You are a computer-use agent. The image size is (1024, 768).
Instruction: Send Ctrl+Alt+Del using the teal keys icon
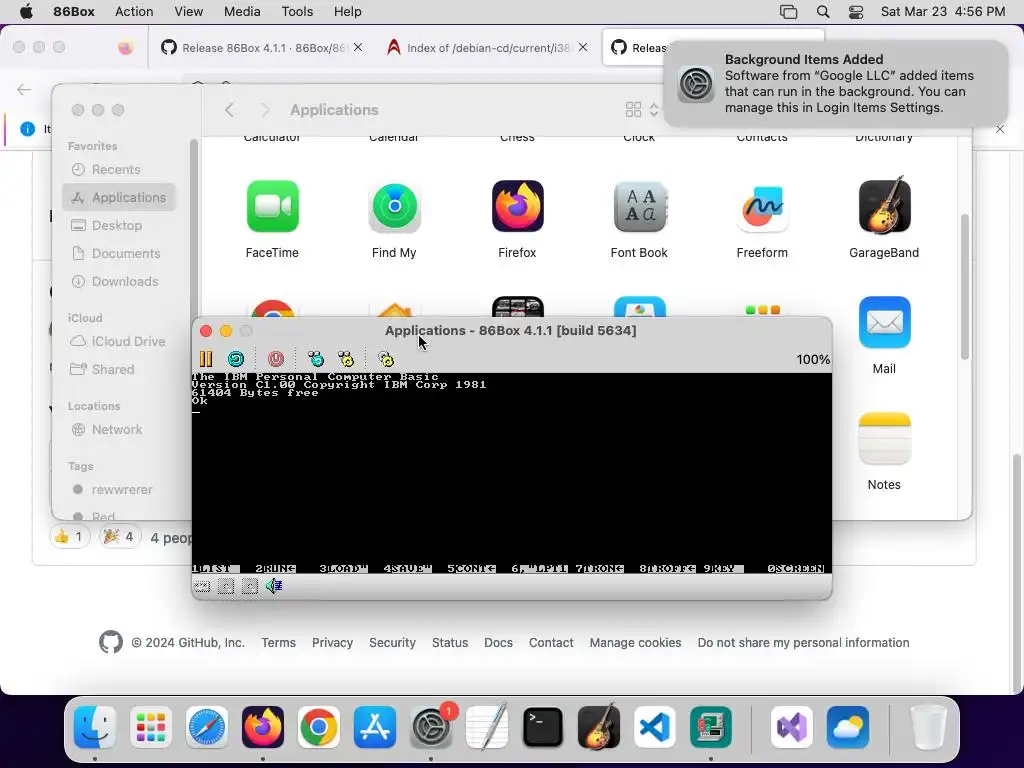(315, 359)
